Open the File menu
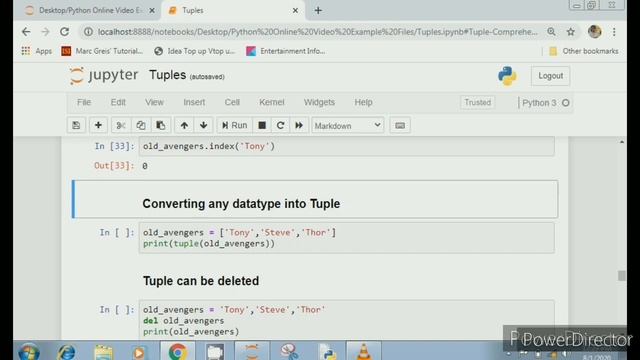 [84, 102]
